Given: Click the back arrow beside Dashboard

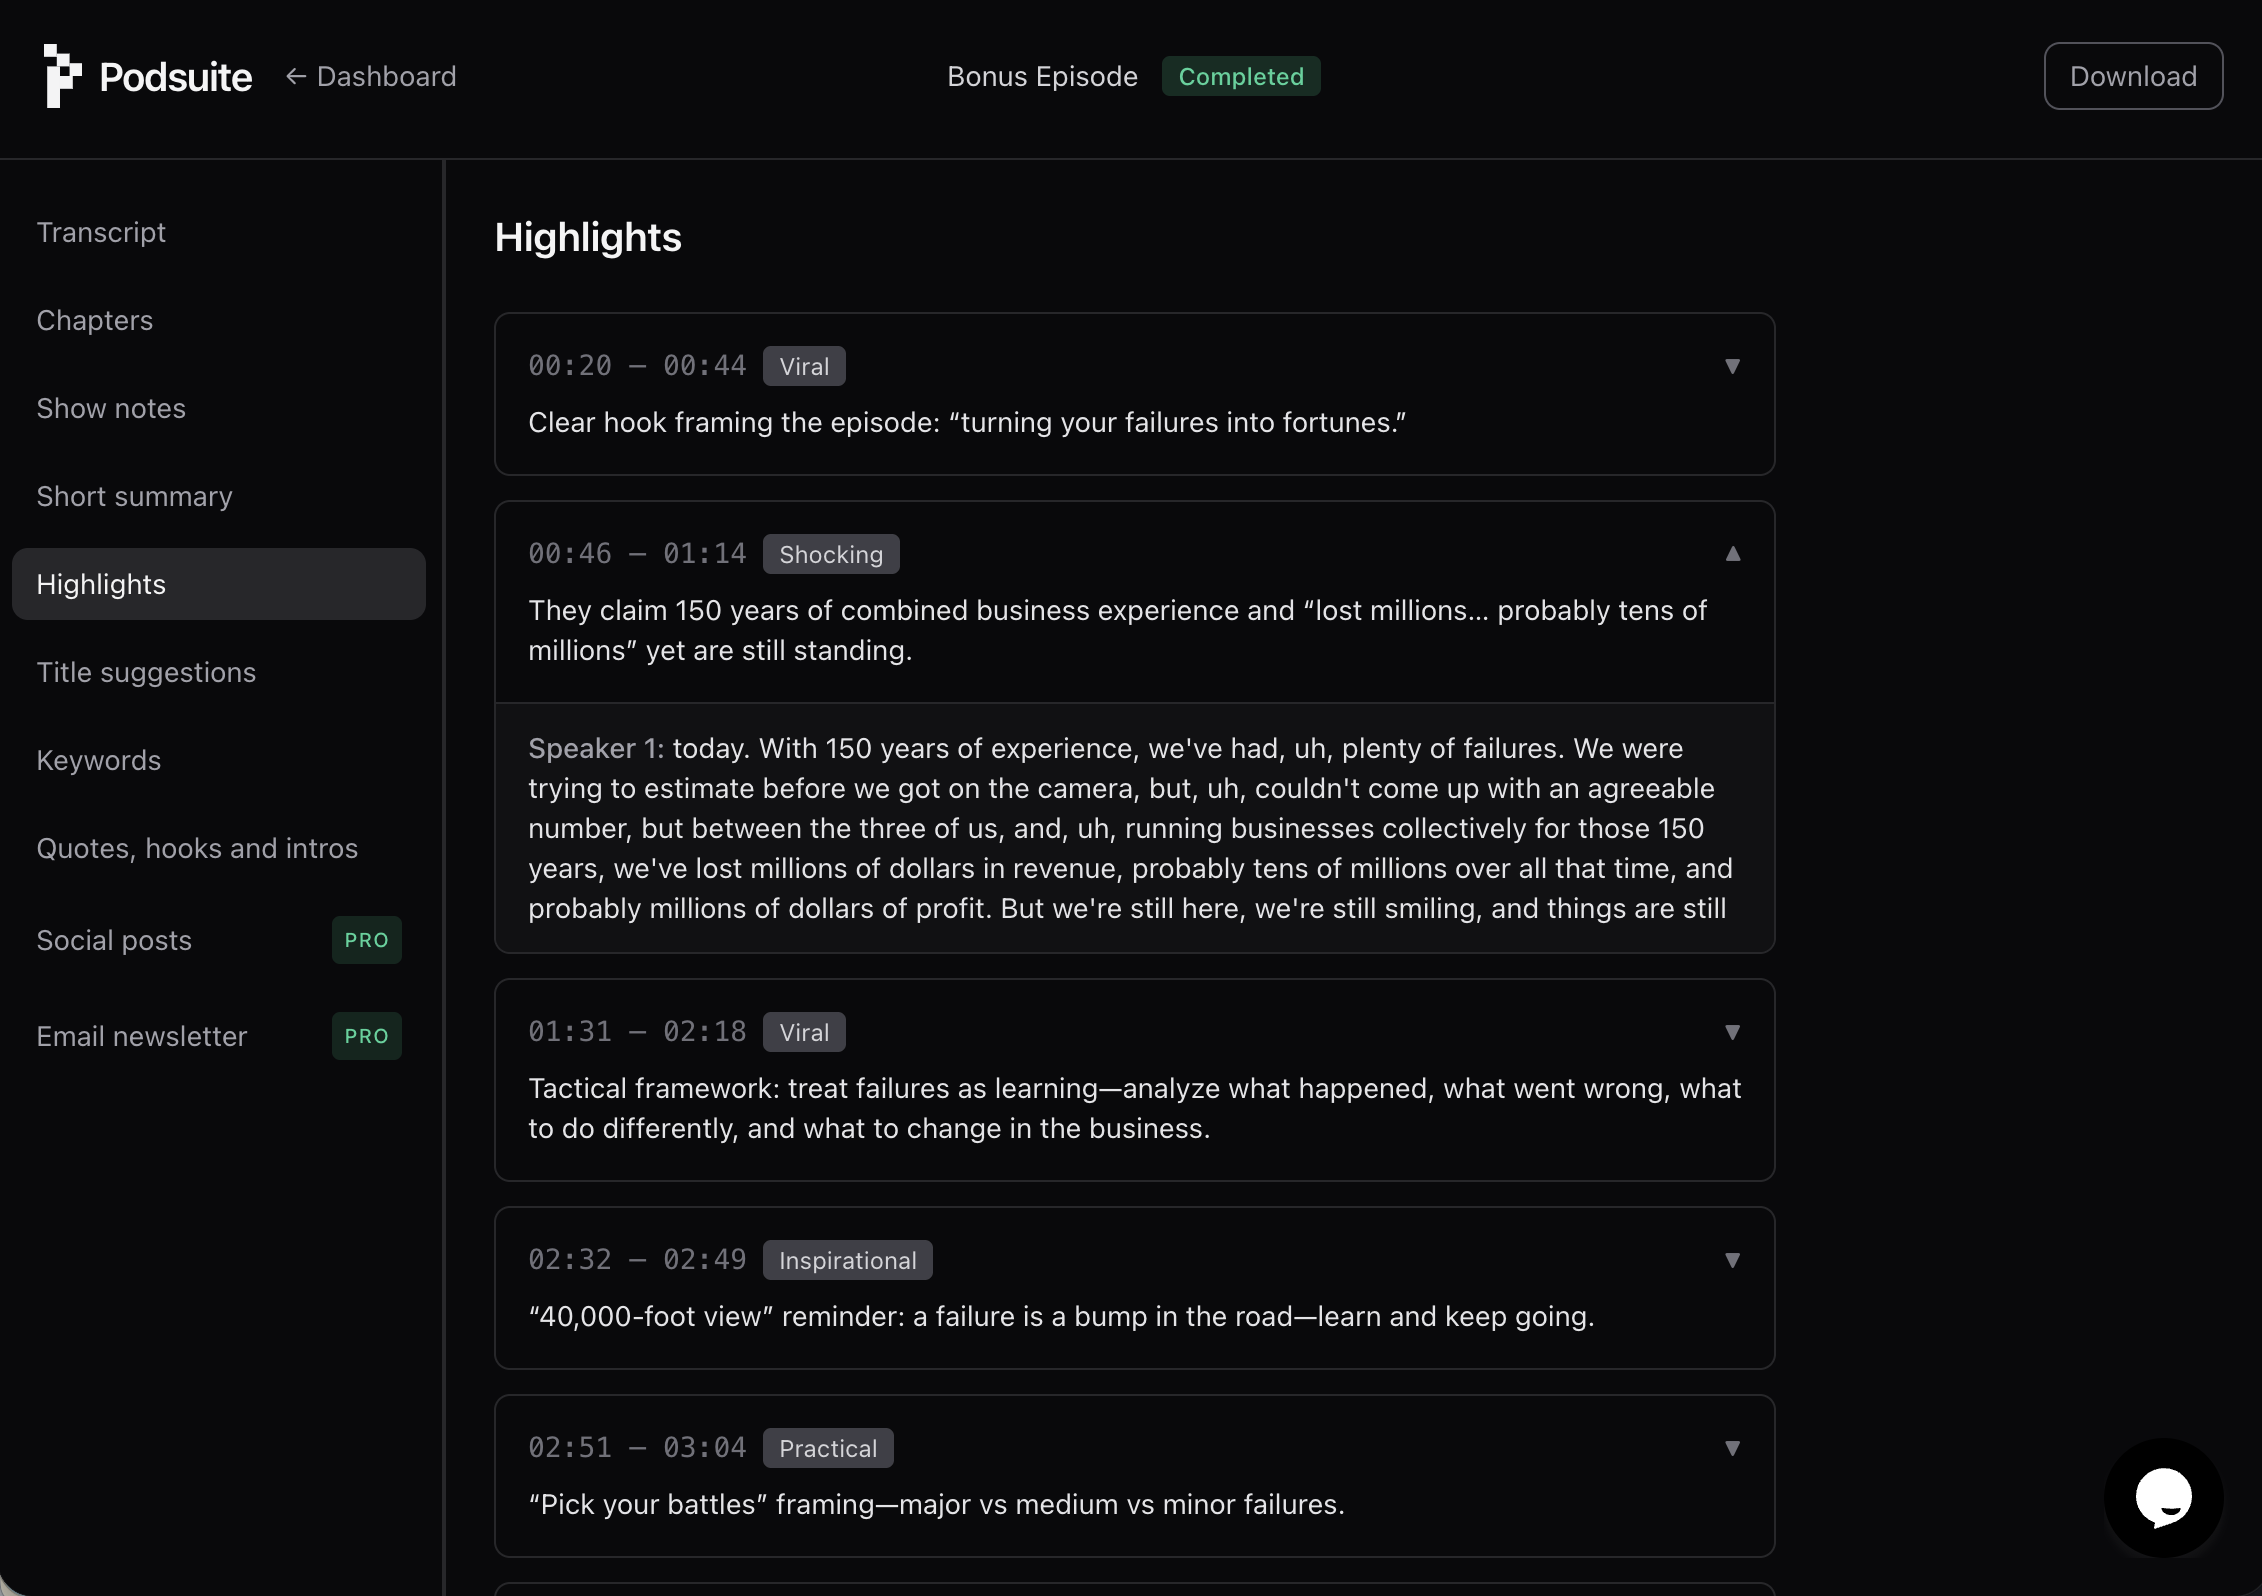Looking at the screenshot, I should click(295, 76).
